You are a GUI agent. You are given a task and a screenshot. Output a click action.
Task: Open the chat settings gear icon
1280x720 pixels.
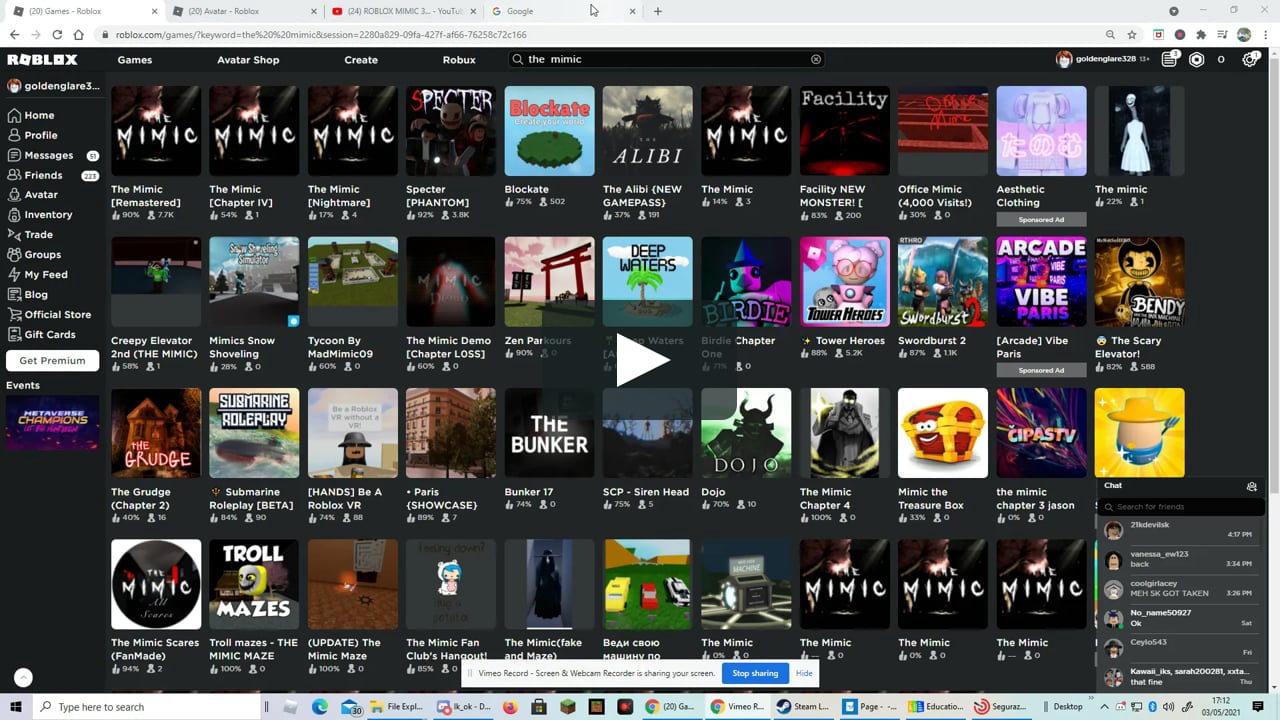click(x=1251, y=486)
